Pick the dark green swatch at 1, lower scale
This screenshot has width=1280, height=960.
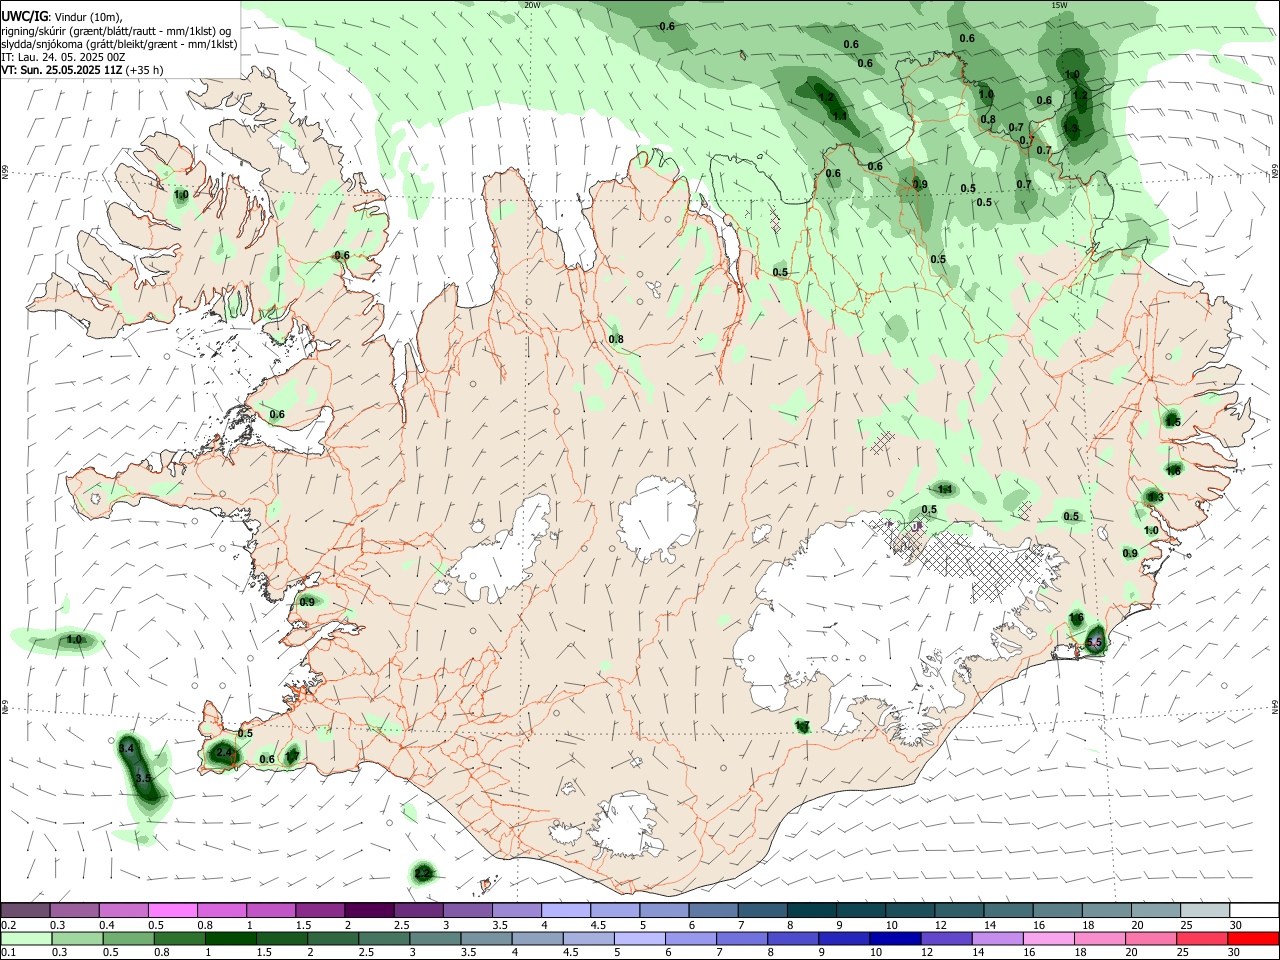point(231,938)
